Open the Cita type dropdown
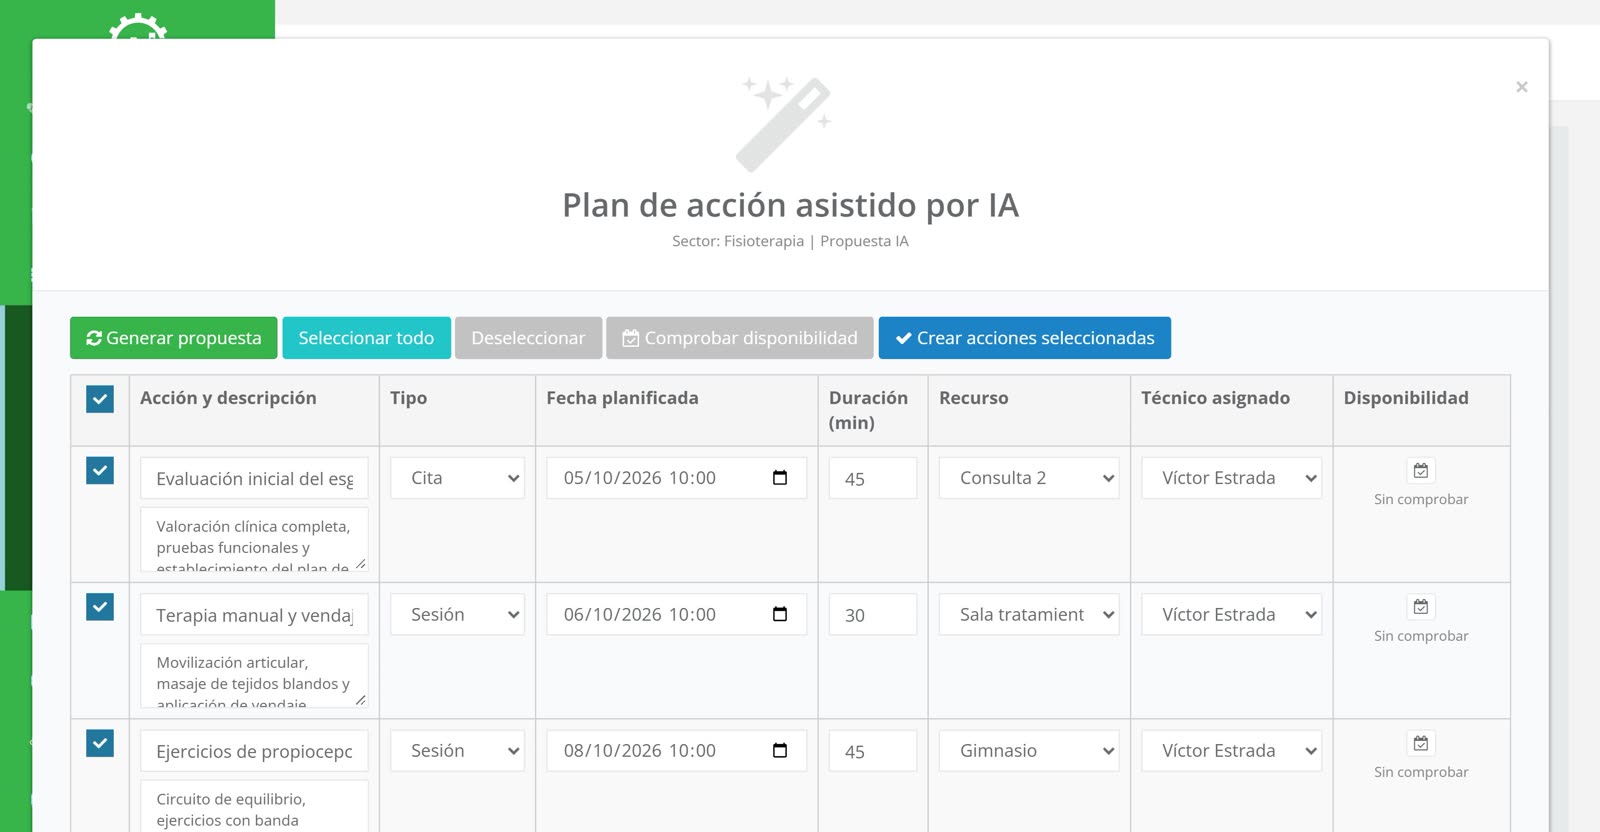 tap(457, 478)
